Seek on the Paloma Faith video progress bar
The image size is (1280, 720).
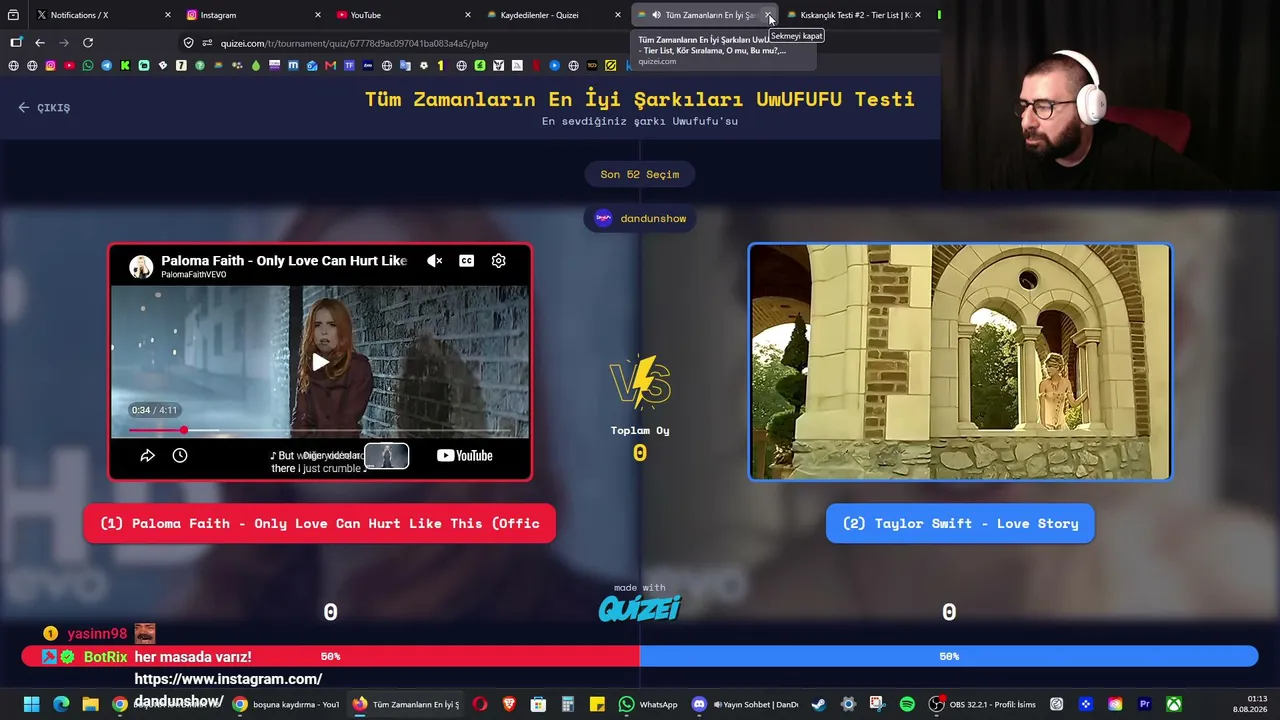tap(320, 430)
